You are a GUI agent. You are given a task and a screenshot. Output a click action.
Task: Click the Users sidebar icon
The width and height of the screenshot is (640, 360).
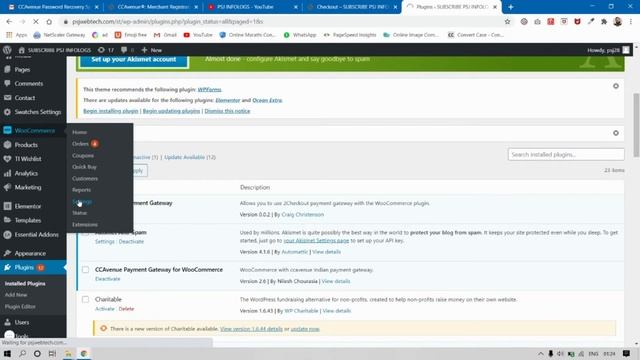[x=7, y=322]
